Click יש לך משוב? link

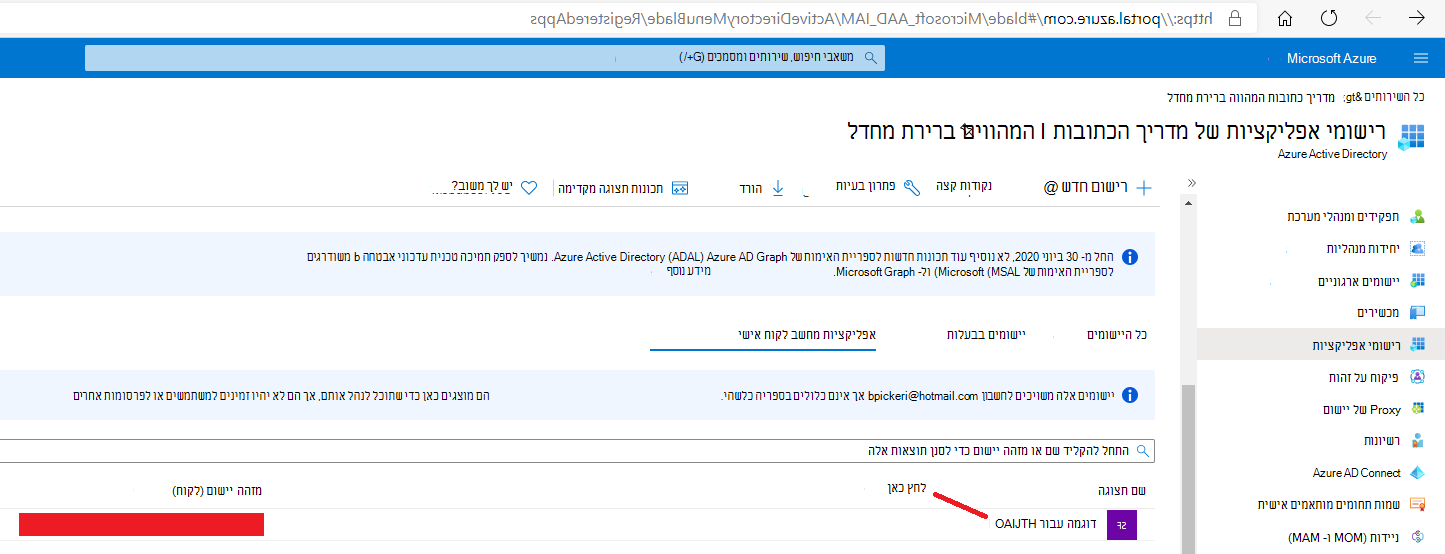point(481,187)
